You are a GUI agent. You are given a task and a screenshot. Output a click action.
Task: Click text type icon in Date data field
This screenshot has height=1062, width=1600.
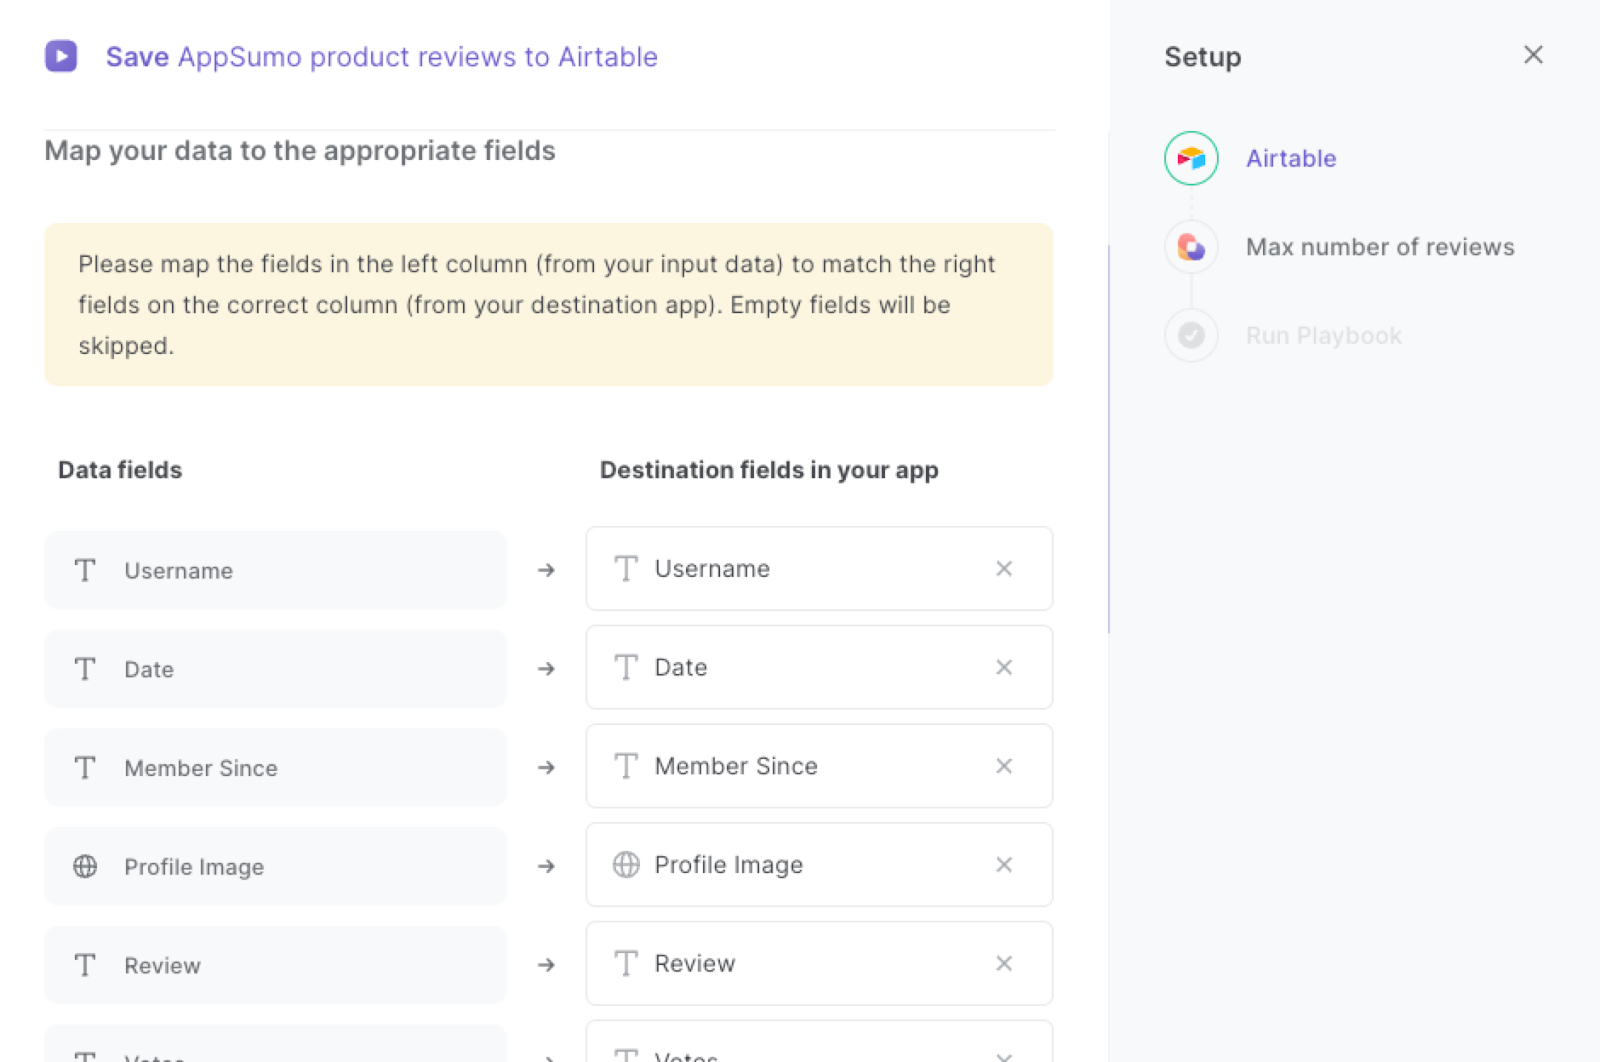coord(85,669)
